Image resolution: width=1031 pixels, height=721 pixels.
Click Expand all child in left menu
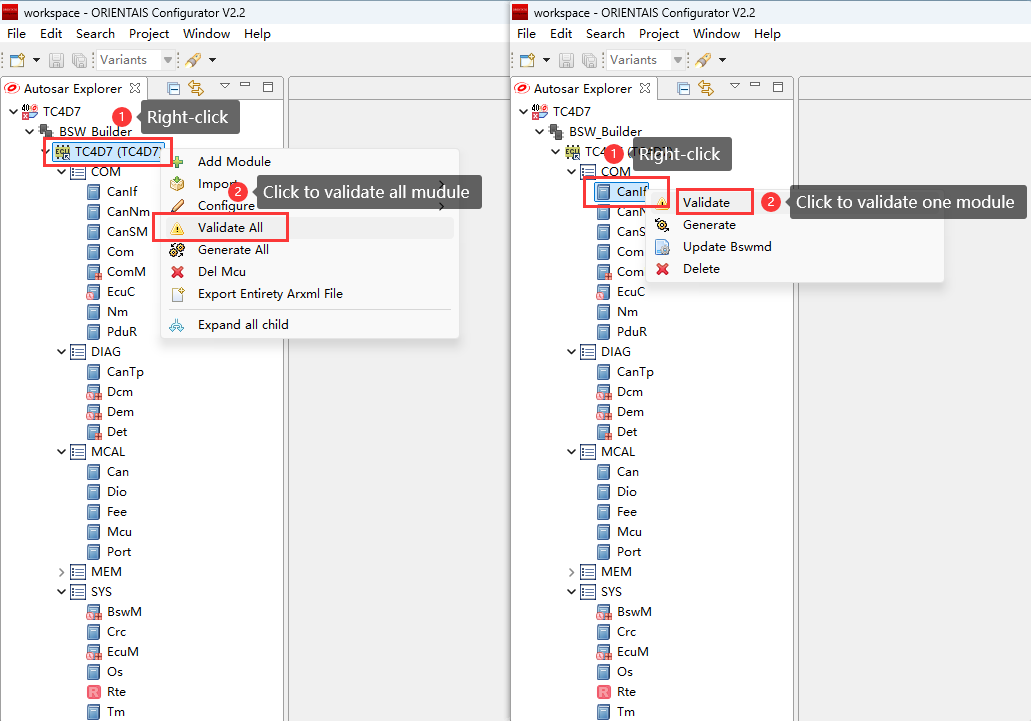click(x=242, y=325)
